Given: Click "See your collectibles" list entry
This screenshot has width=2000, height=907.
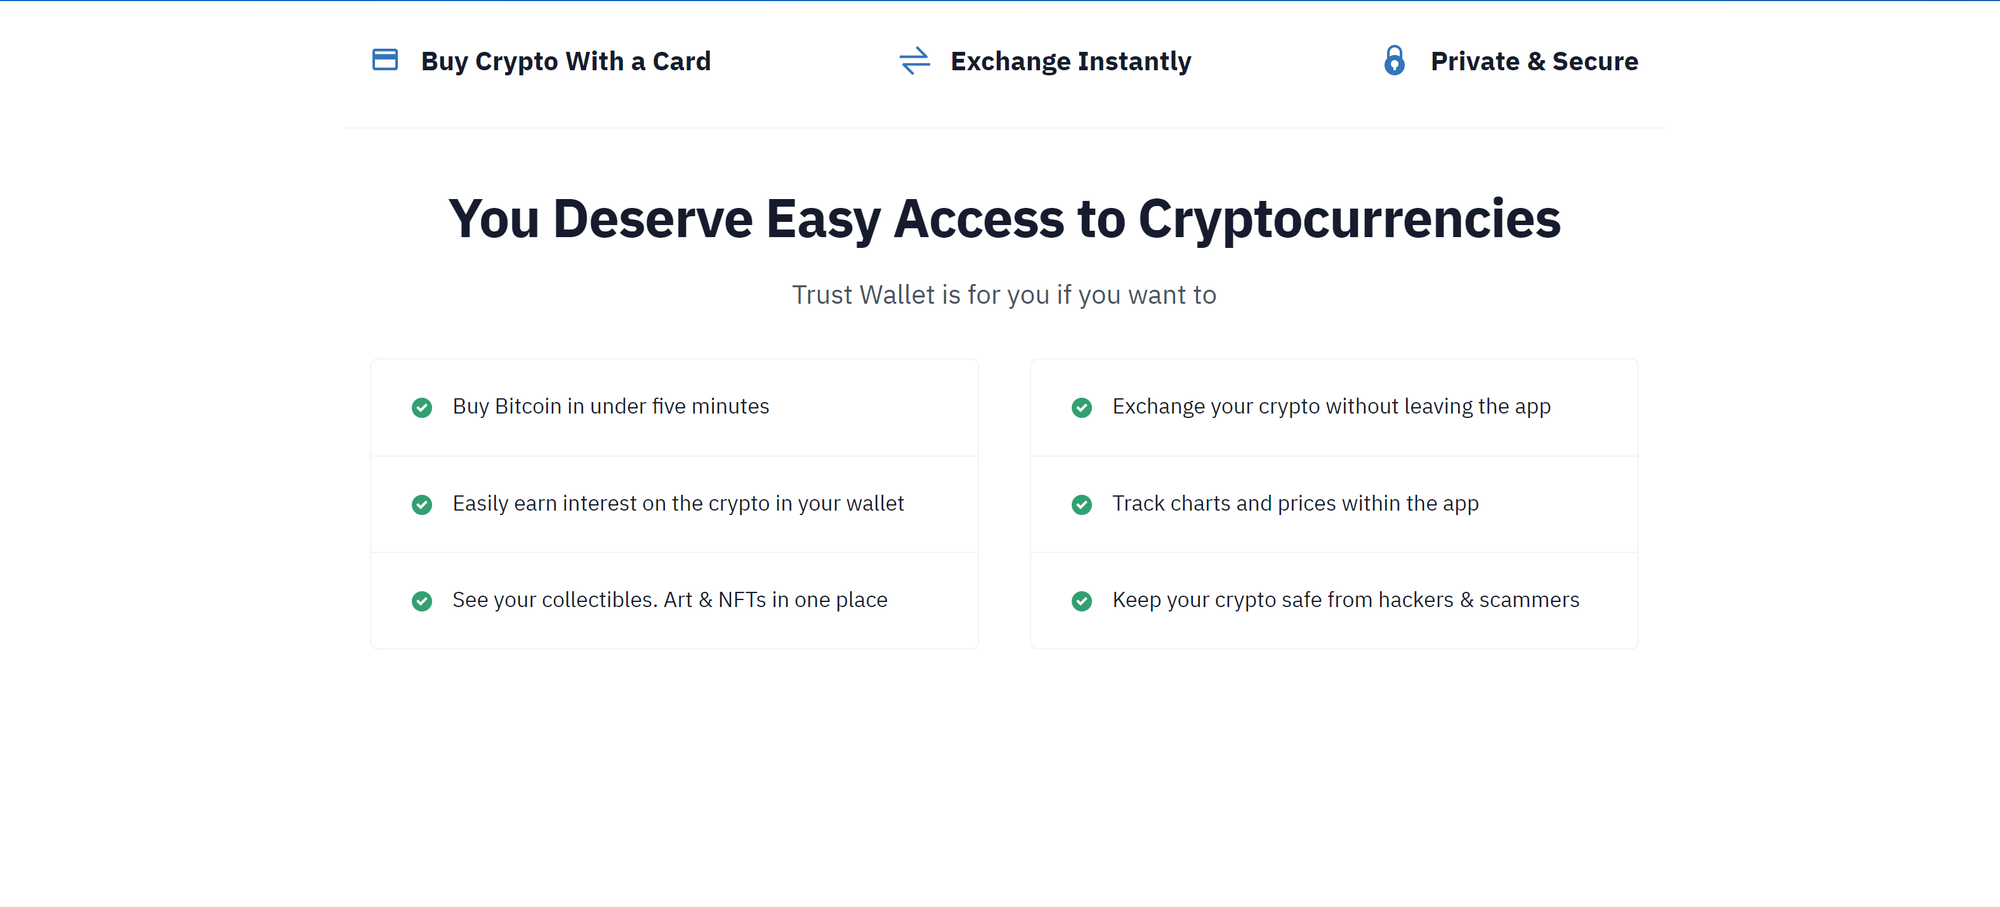Looking at the screenshot, I should tap(670, 600).
